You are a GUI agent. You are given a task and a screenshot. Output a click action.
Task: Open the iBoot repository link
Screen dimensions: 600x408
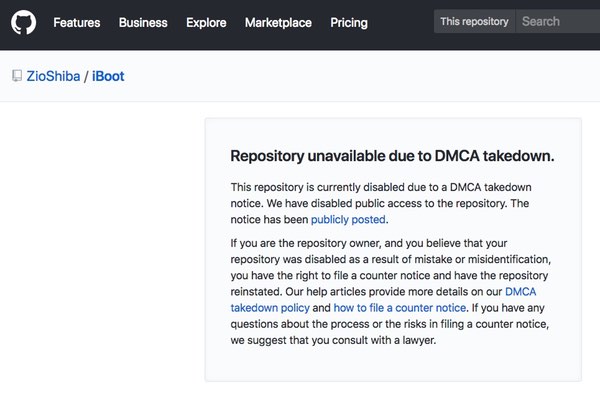click(108, 76)
